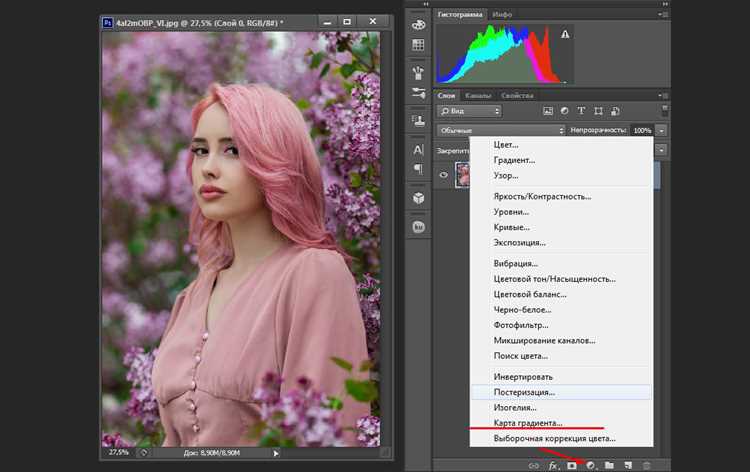Image resolution: width=750 pixels, height=472 pixels.
Task: Click the link layers icon
Action: pyautogui.click(x=534, y=465)
